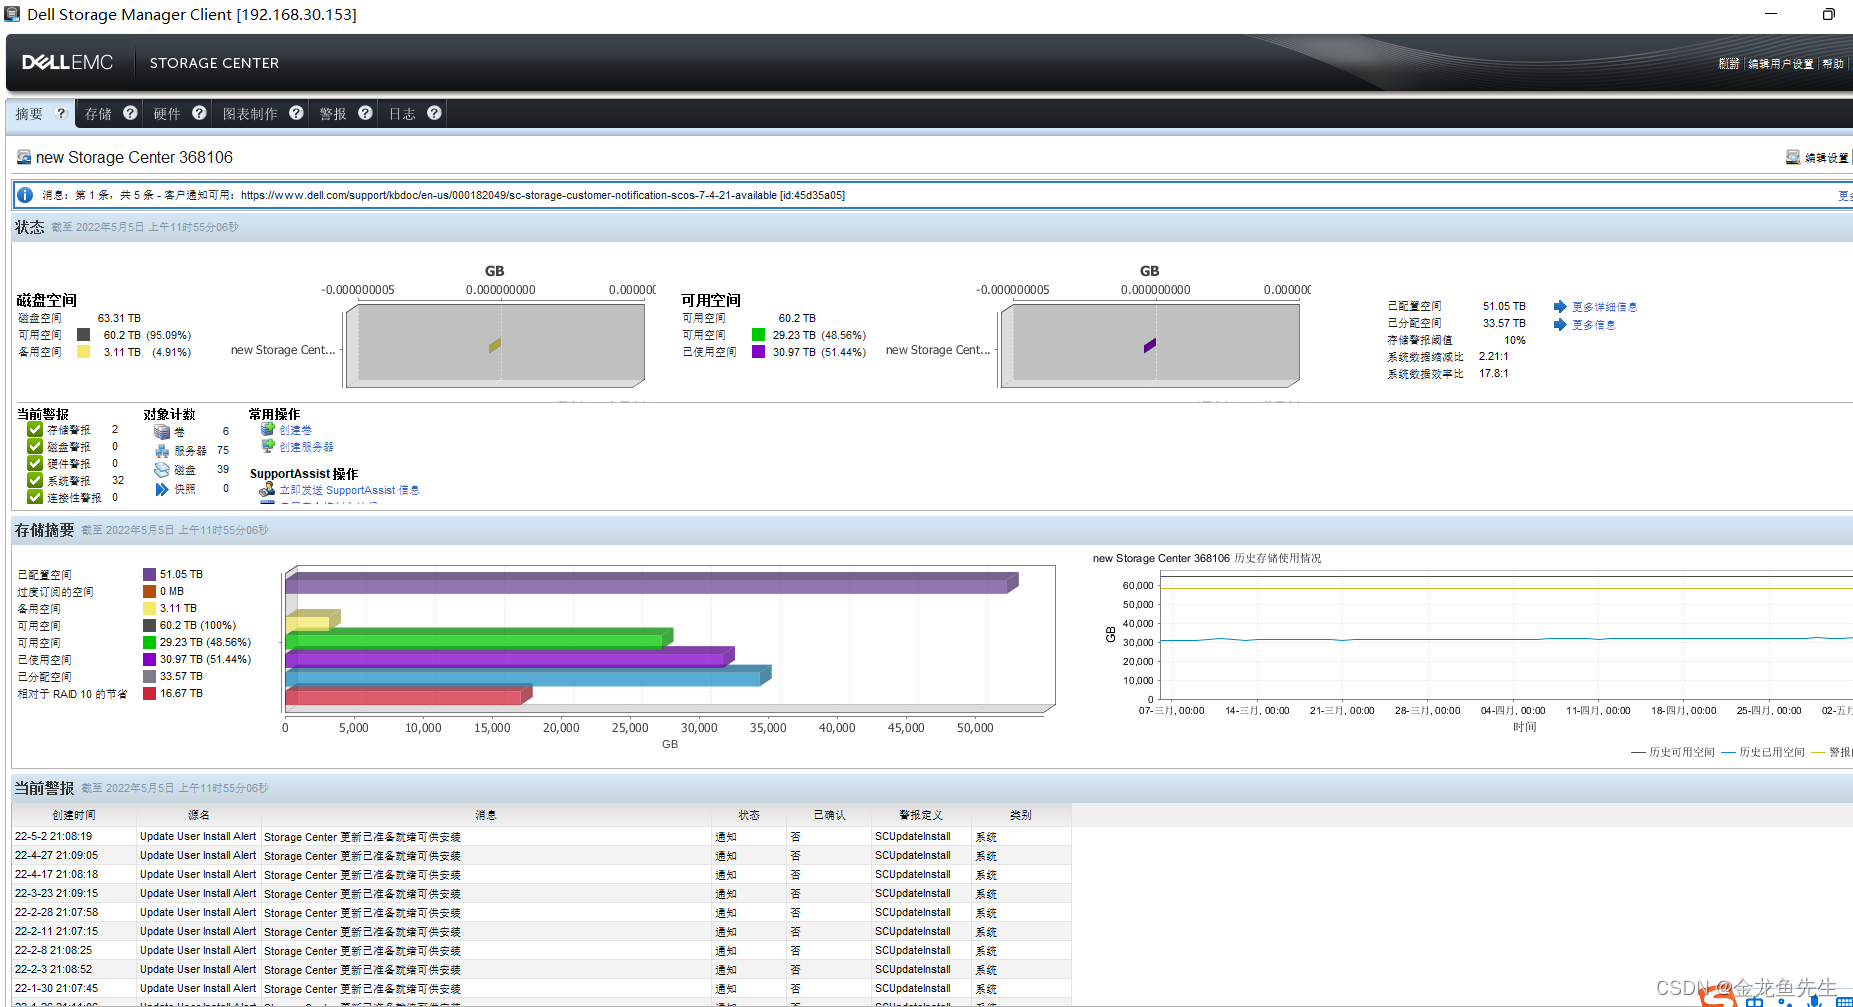Screen dimensions: 1853x1007
Task: Click blue arrow icon beside 更多详细信息
Action: (1560, 307)
